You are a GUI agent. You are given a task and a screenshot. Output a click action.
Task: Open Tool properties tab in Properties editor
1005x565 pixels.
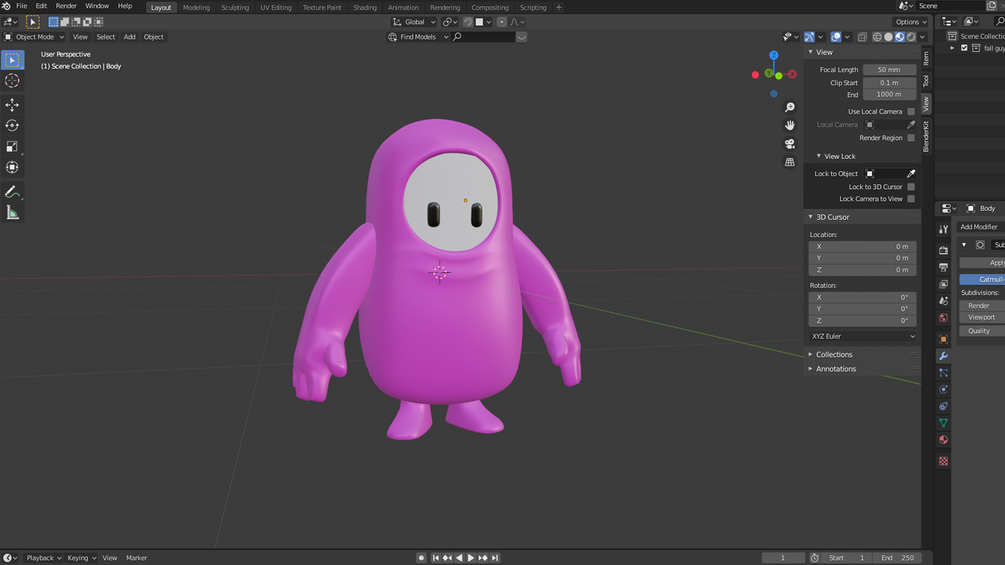pos(943,229)
